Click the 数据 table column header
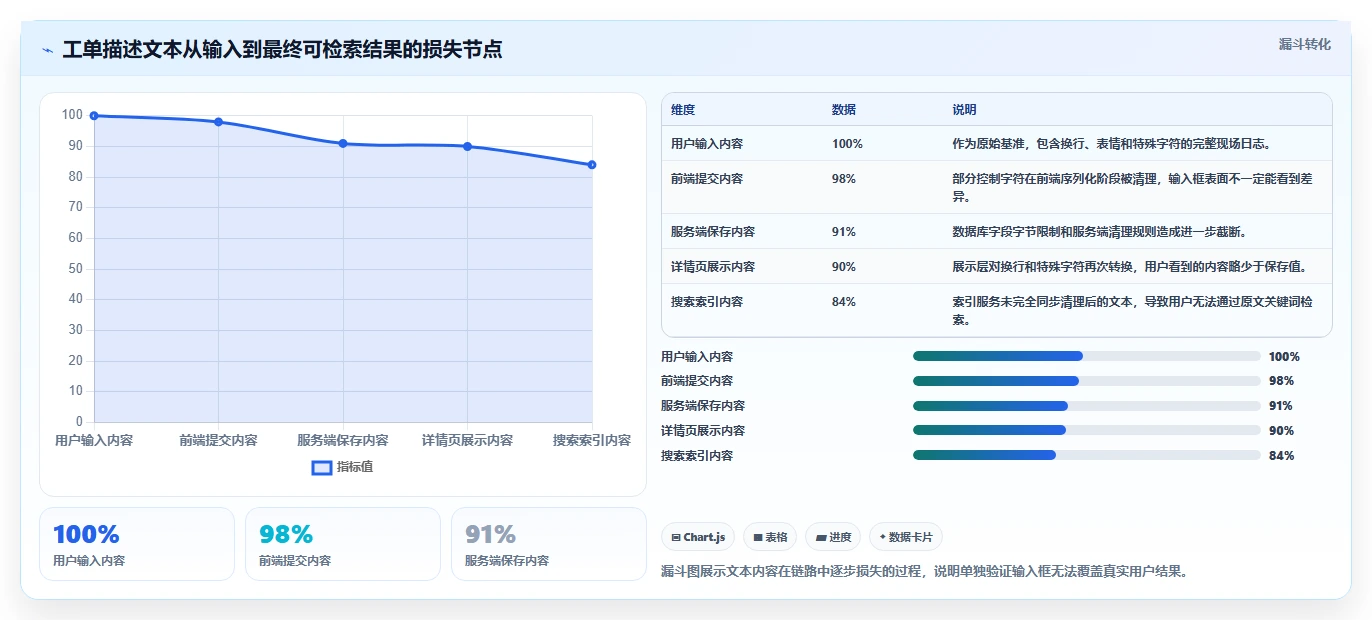This screenshot has width=1372, height=620. pos(844,110)
